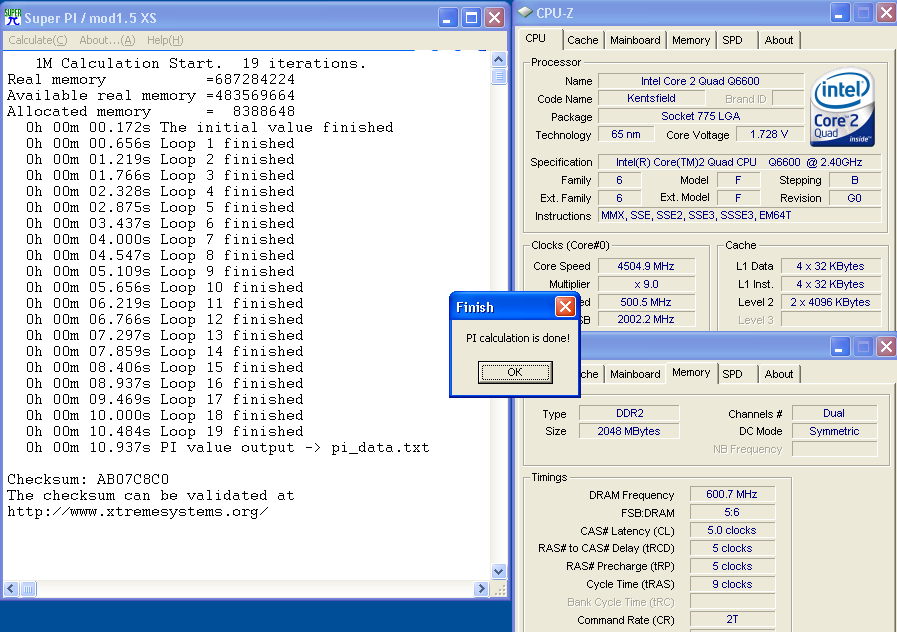Open the Help(H) menu in Super PI
The height and width of the screenshot is (632, 897).
coord(165,40)
